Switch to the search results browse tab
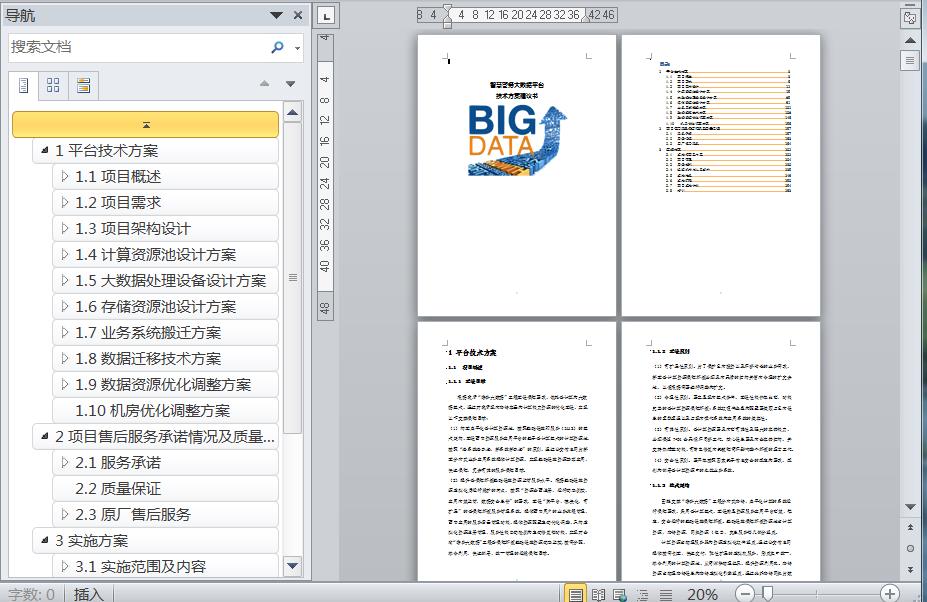This screenshot has width=927, height=602. (83, 86)
